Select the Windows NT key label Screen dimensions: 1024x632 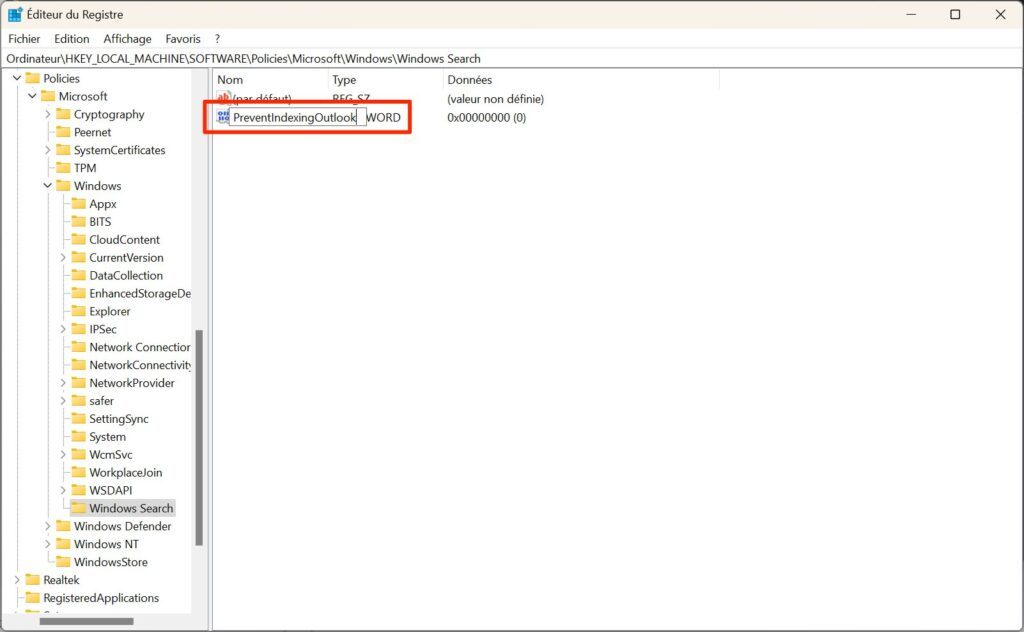click(106, 544)
